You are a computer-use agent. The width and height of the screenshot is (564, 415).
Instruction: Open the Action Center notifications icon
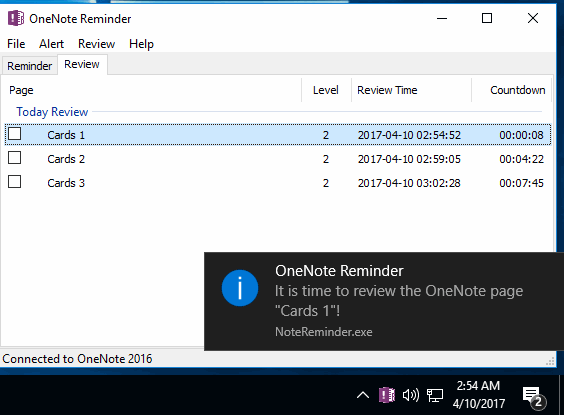tap(534, 397)
